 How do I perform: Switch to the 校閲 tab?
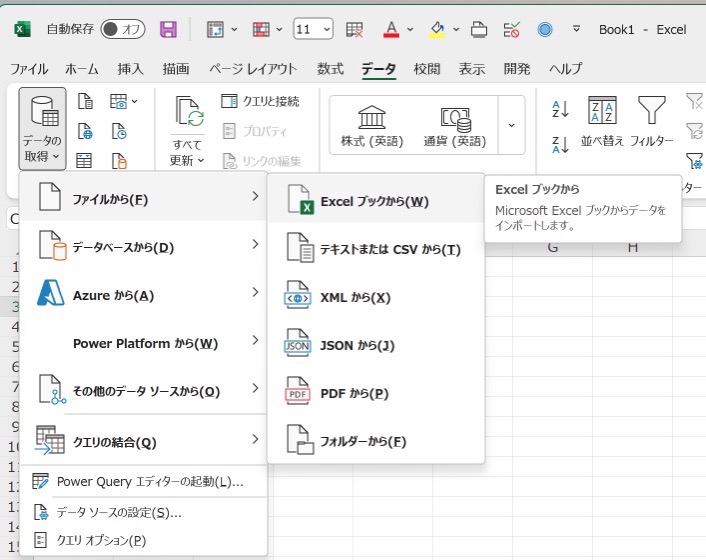(426, 69)
